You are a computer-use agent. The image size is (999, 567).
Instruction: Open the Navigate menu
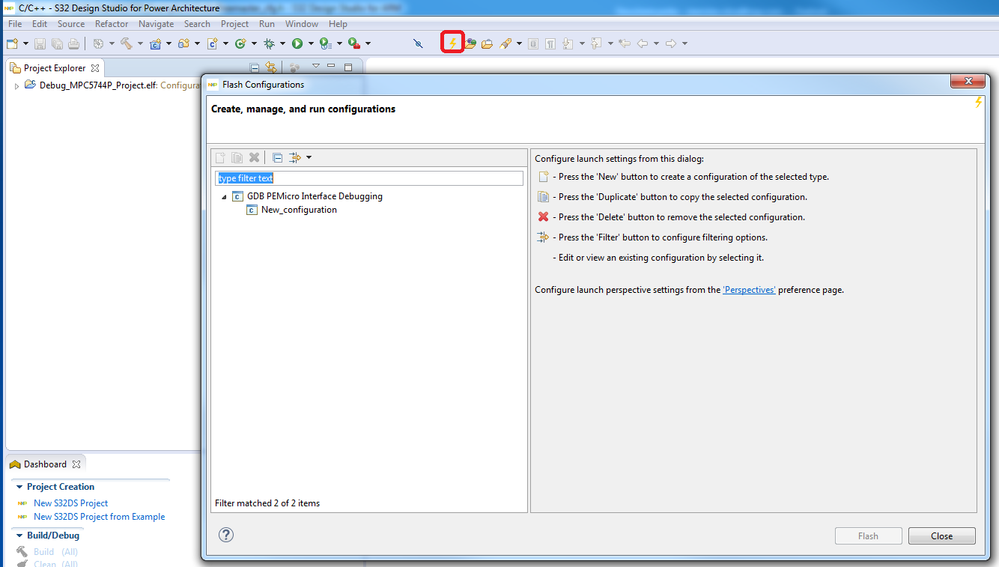pos(156,24)
